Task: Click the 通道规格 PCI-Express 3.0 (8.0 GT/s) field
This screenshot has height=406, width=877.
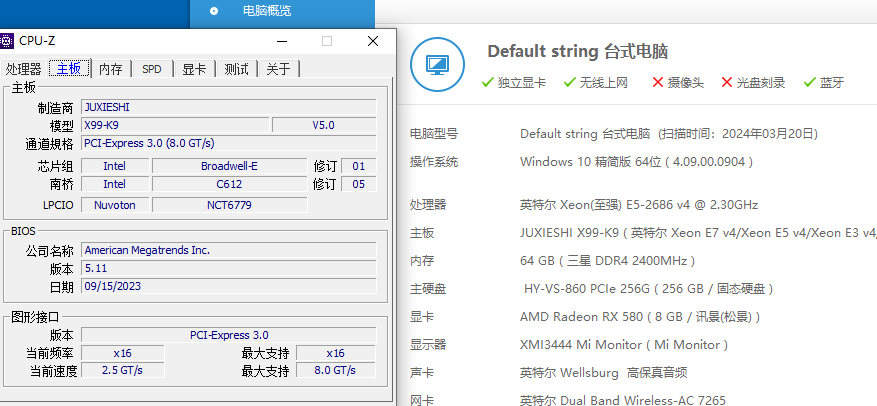Action: [229, 143]
